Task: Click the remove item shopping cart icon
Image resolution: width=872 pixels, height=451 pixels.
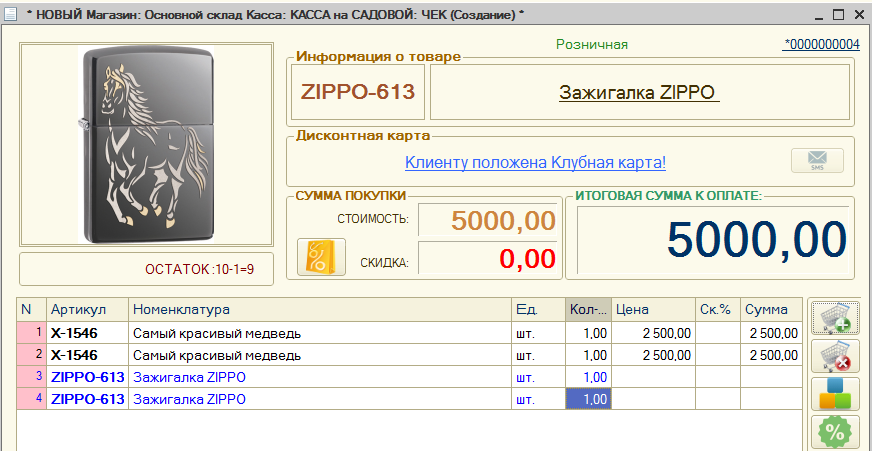Action: coord(836,356)
